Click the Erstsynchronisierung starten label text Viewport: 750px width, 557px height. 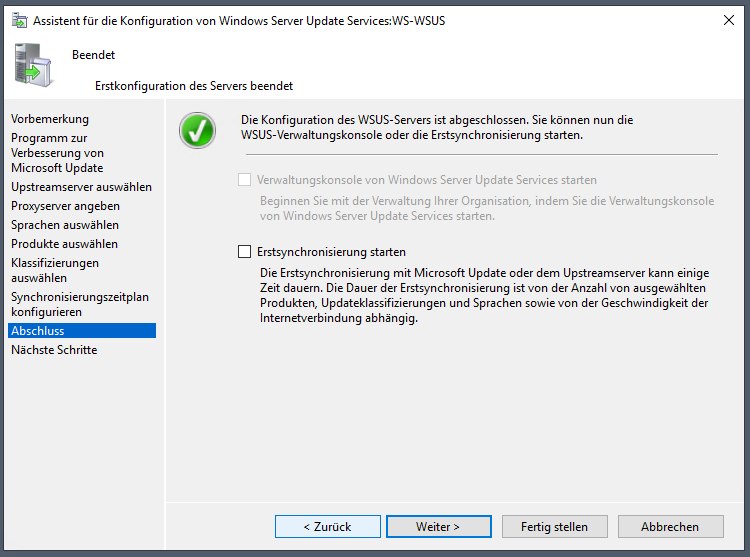[x=331, y=251]
